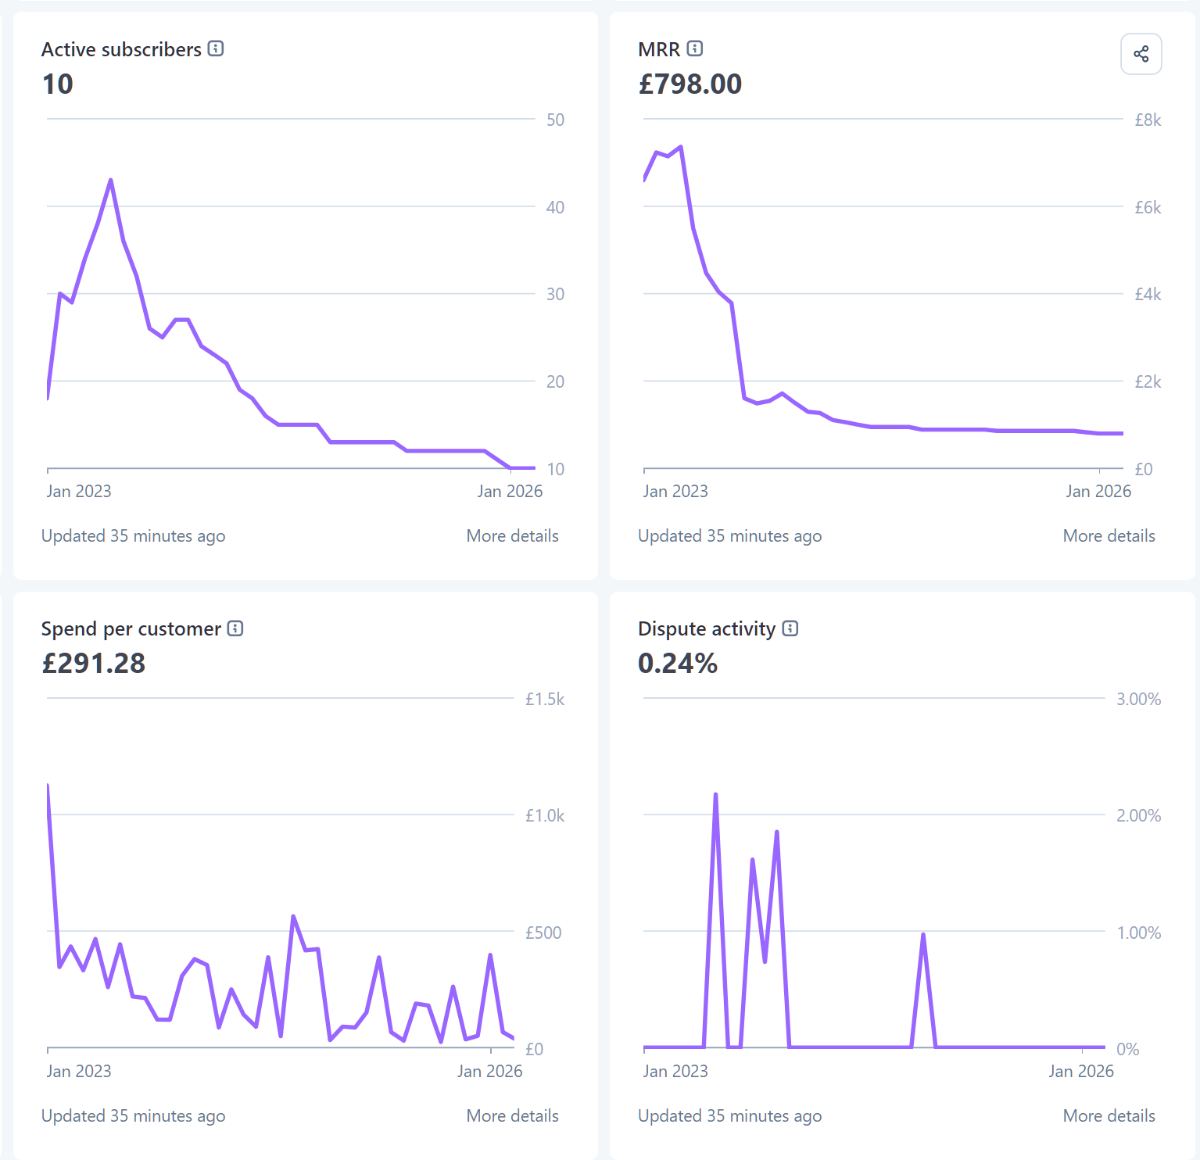Image resolution: width=1200 pixels, height=1160 pixels.
Task: Click the Jan 2023 label under Active subscribers
Action: pyautogui.click(x=79, y=491)
